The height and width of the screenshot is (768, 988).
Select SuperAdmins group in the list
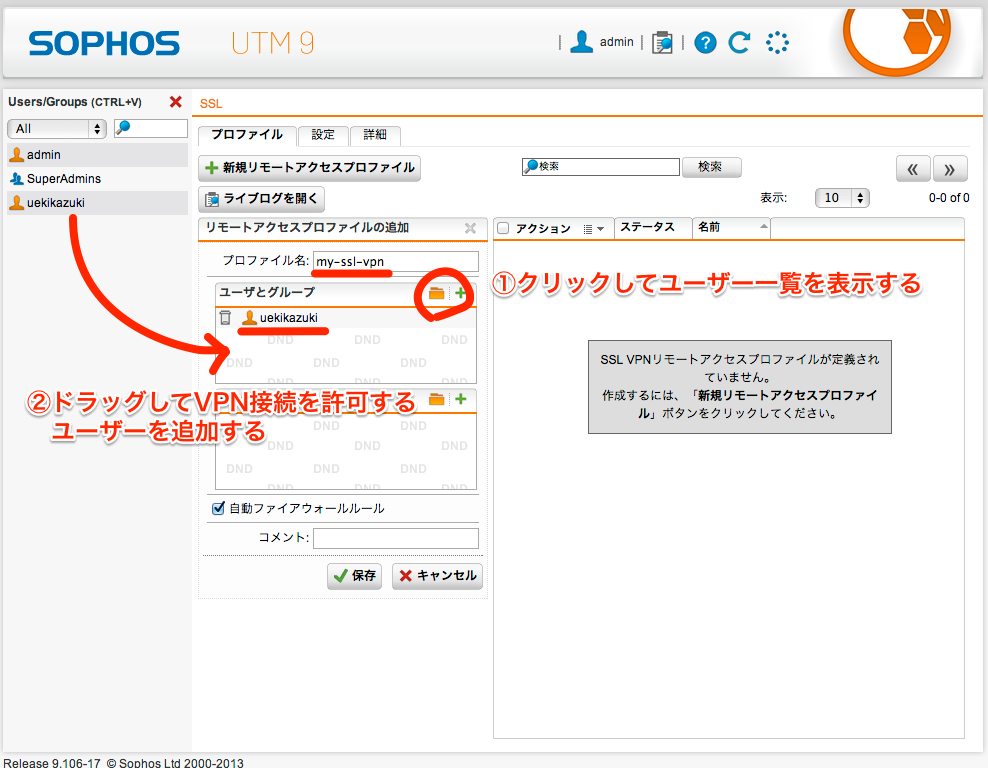pyautogui.click(x=98, y=179)
